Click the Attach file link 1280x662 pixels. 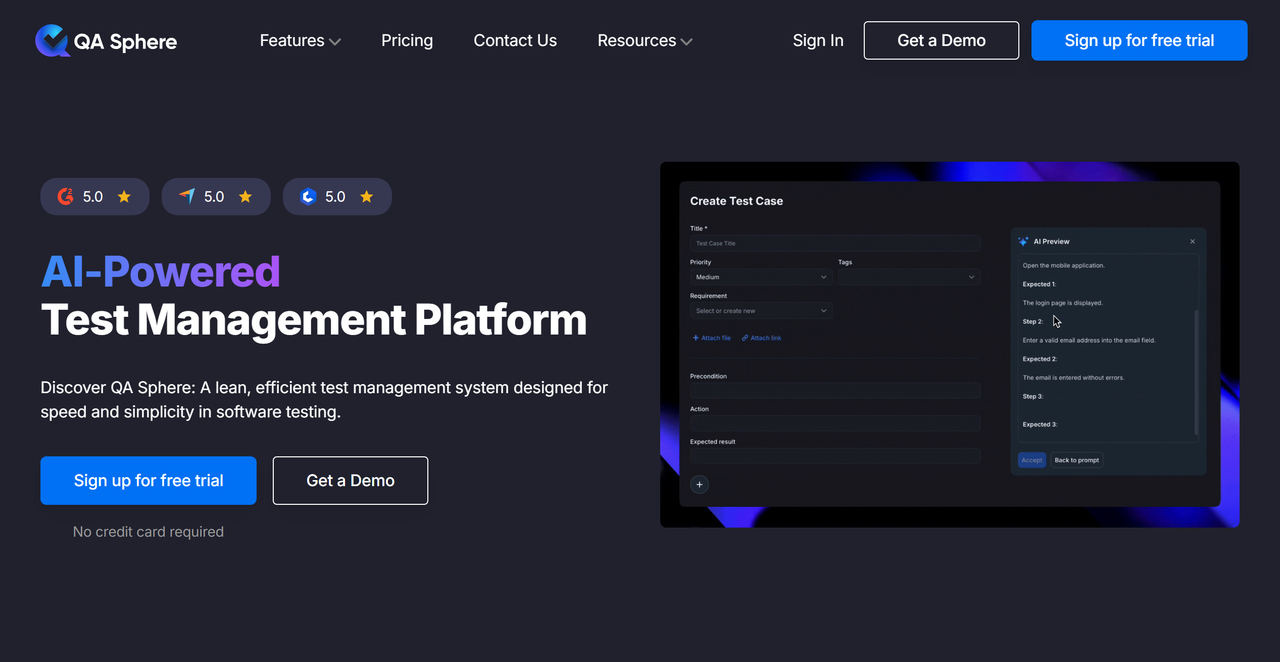[711, 338]
